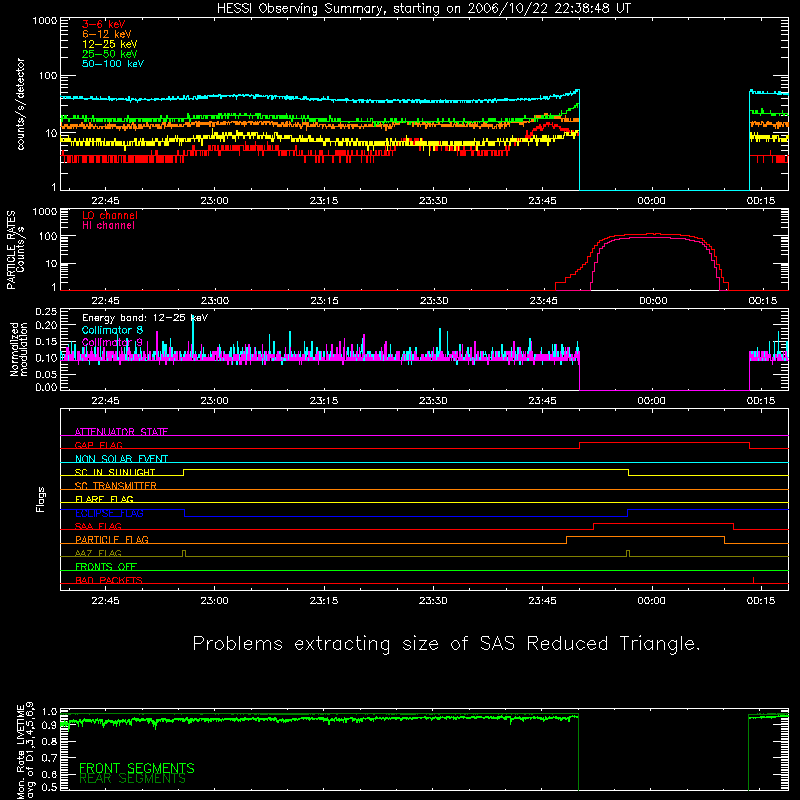
Task: Click the SAA FLAG label
Action: tap(98, 526)
